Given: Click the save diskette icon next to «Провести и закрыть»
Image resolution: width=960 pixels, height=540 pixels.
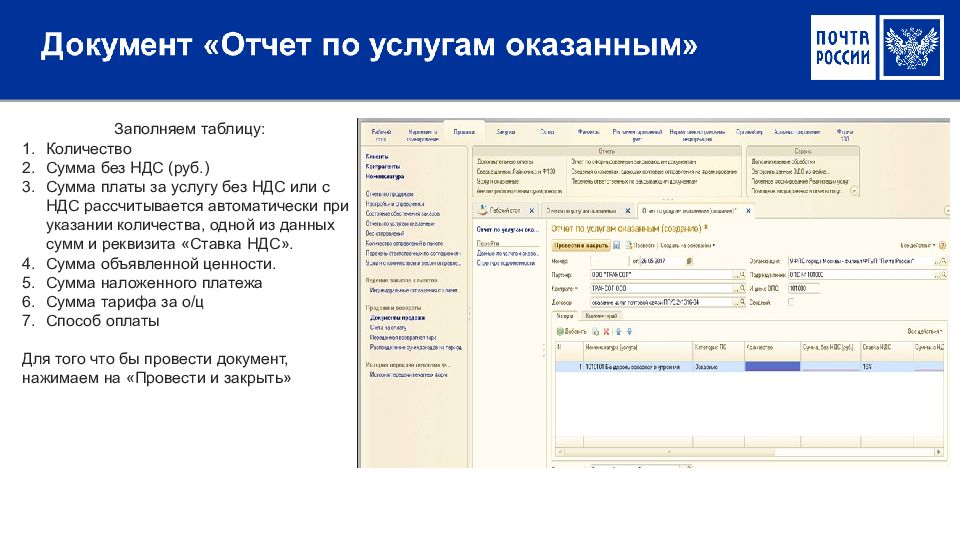Looking at the screenshot, I should tap(617, 246).
